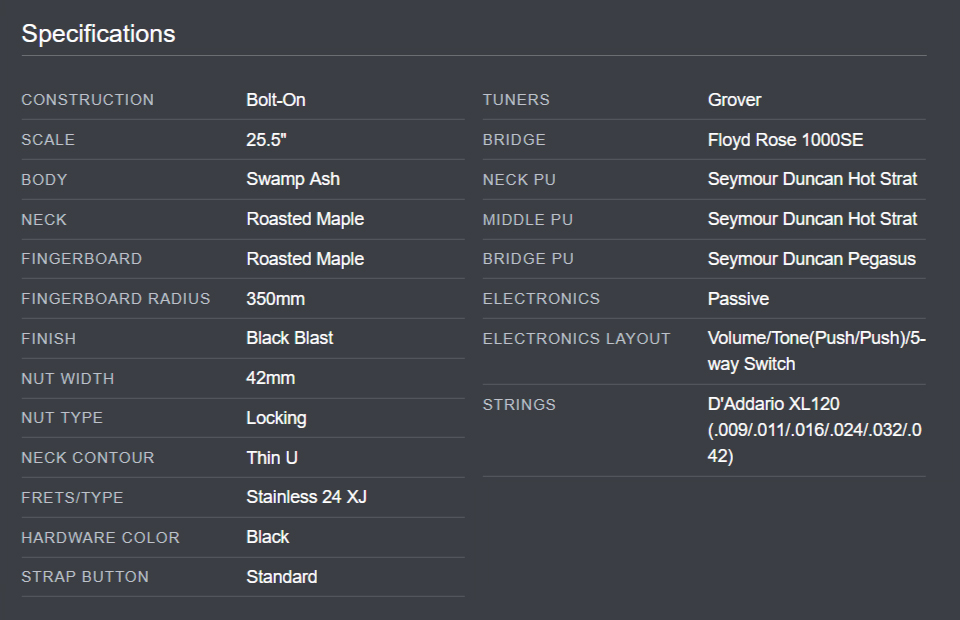The height and width of the screenshot is (620, 960).
Task: Click the ELECTRONICS LAYOUT label
Action: pos(576,338)
